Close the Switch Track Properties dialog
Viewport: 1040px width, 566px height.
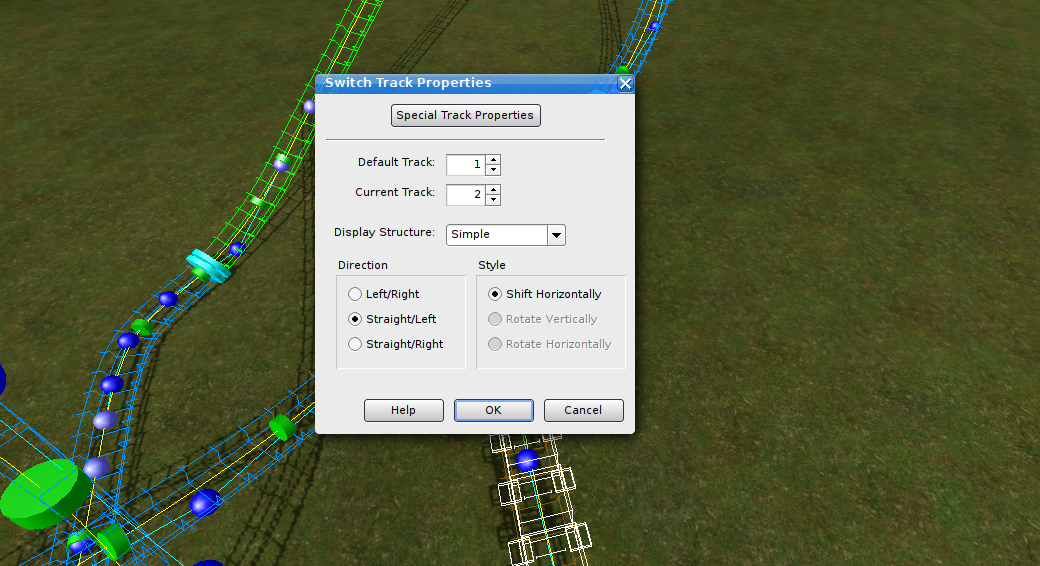(x=625, y=84)
